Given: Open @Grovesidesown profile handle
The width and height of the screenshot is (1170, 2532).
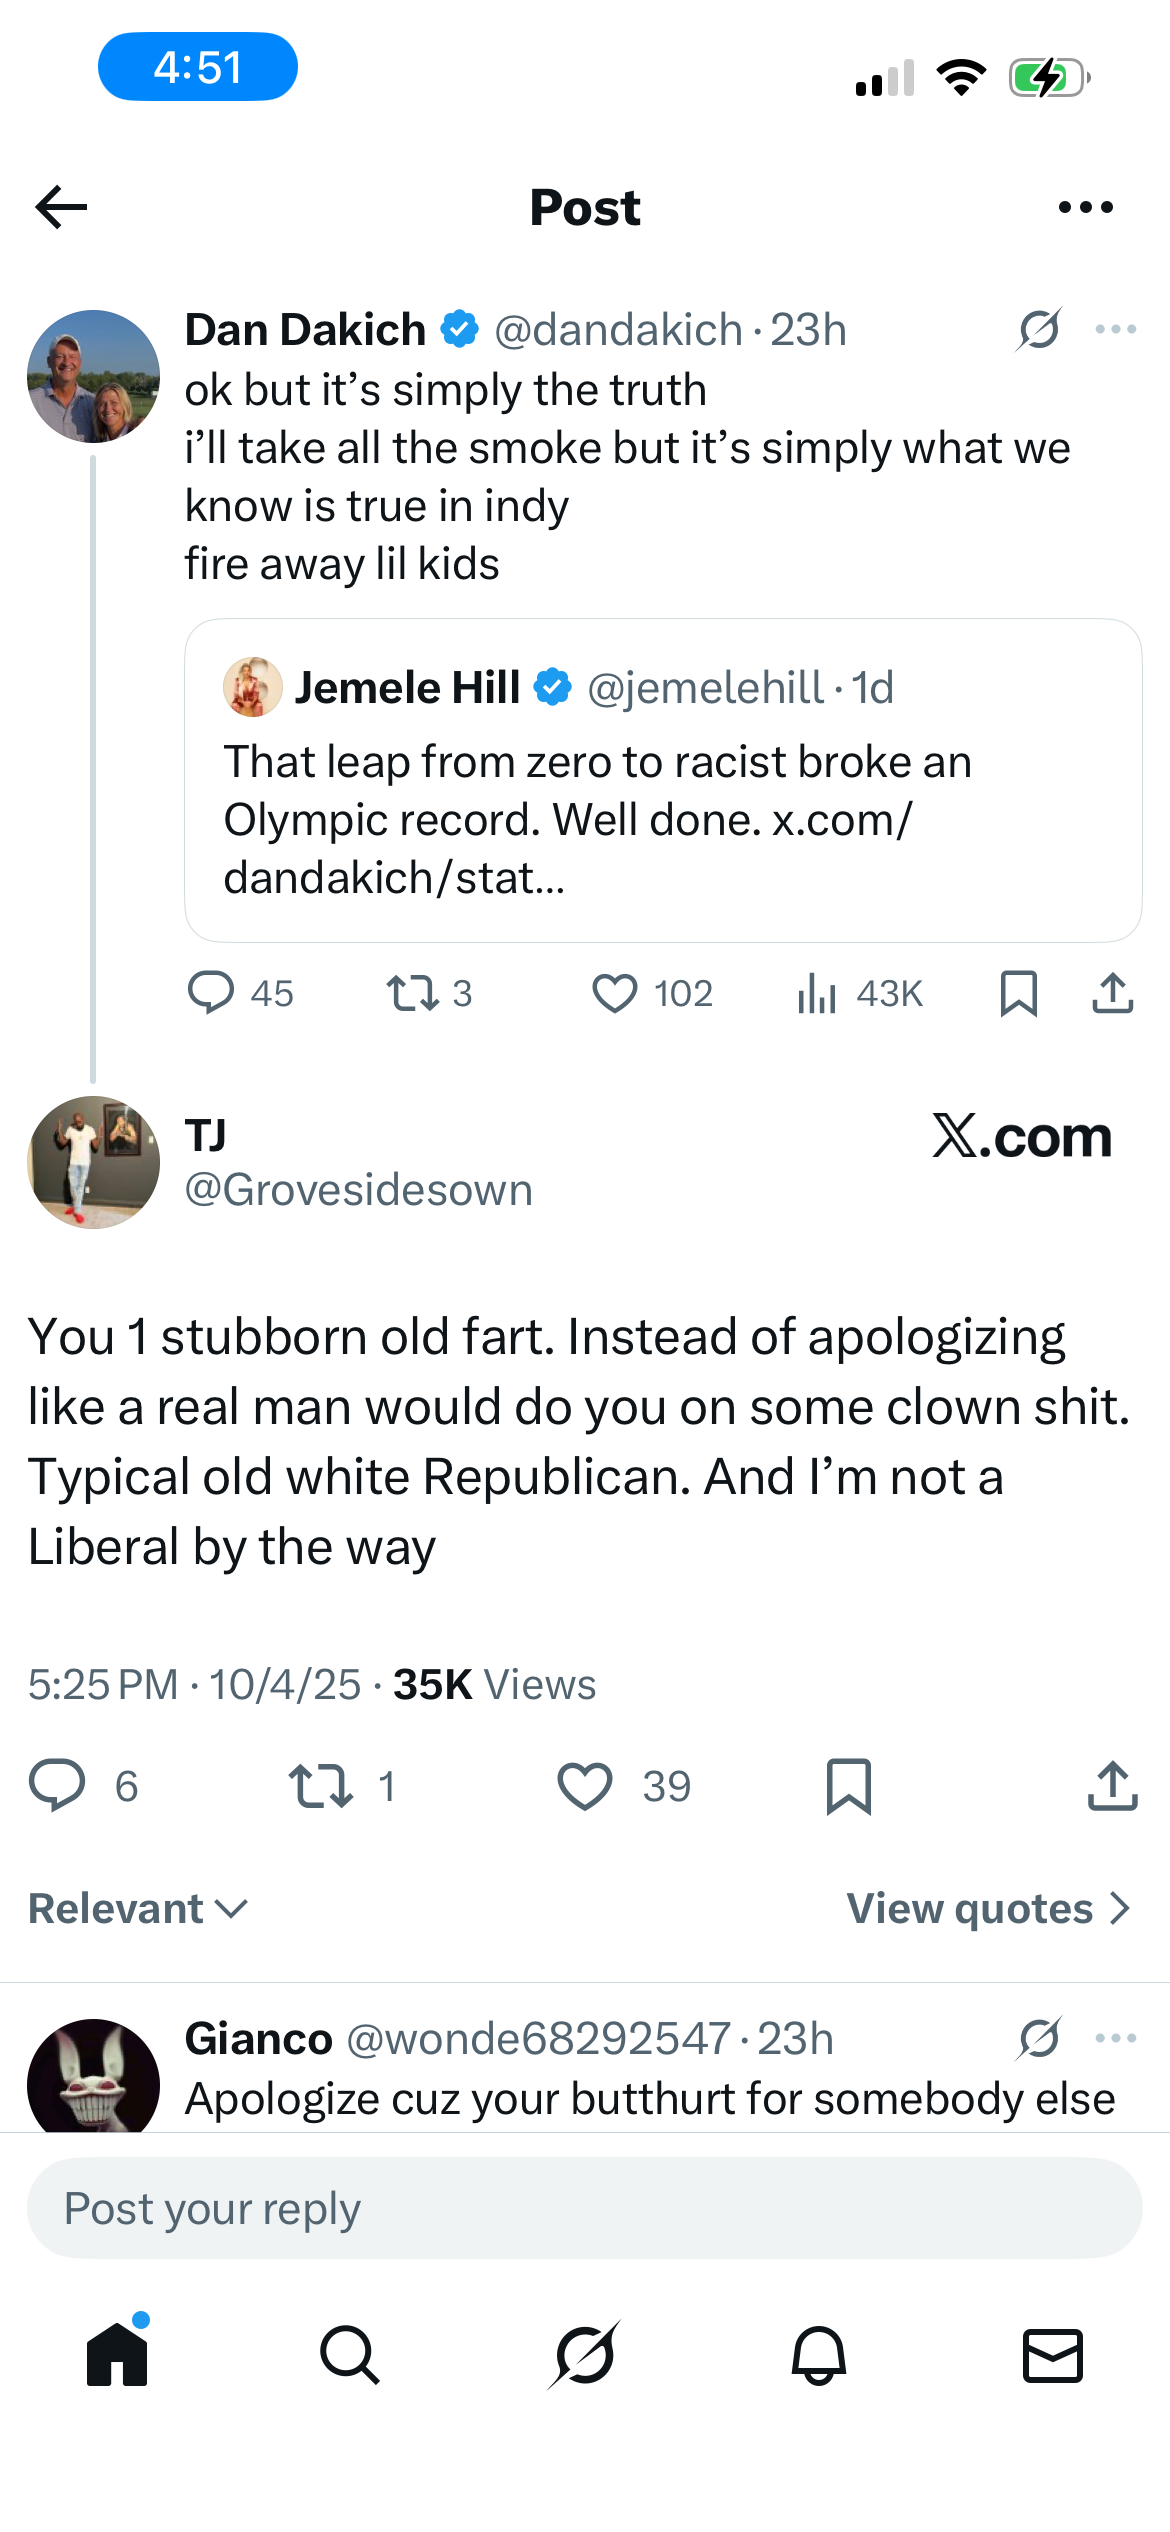Looking at the screenshot, I should (358, 1190).
